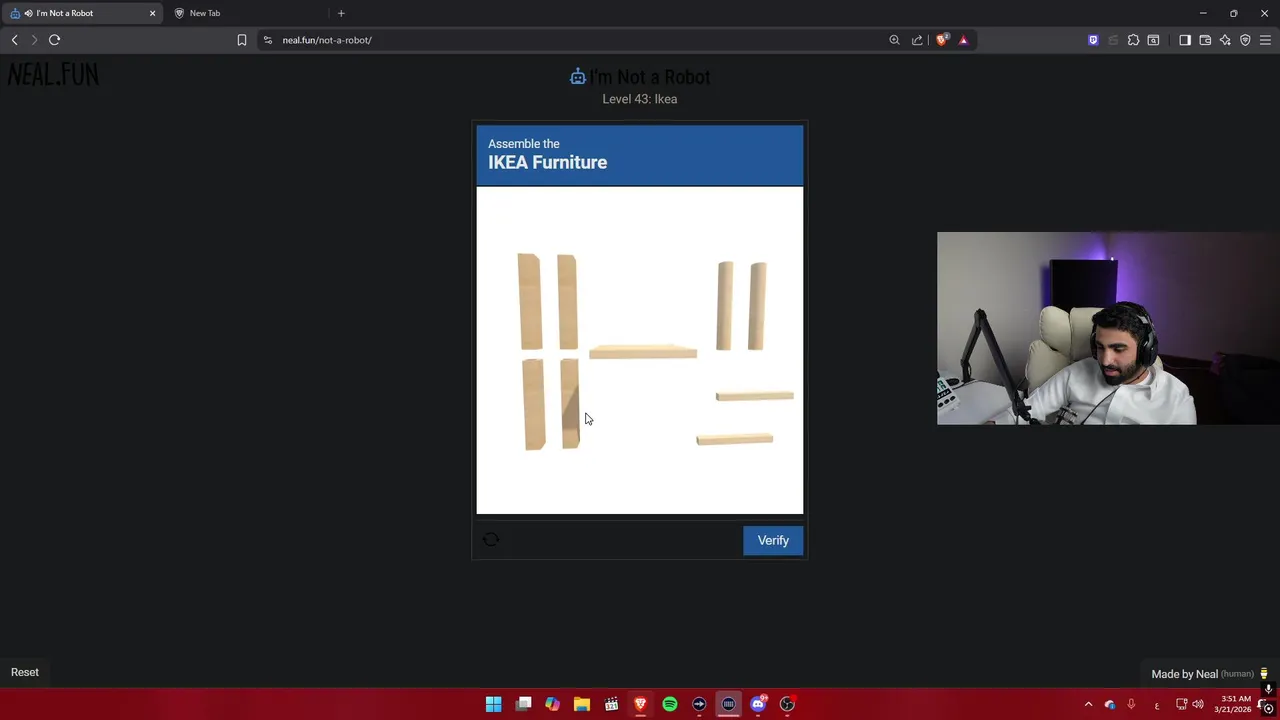Click the share page icon

click(x=917, y=40)
